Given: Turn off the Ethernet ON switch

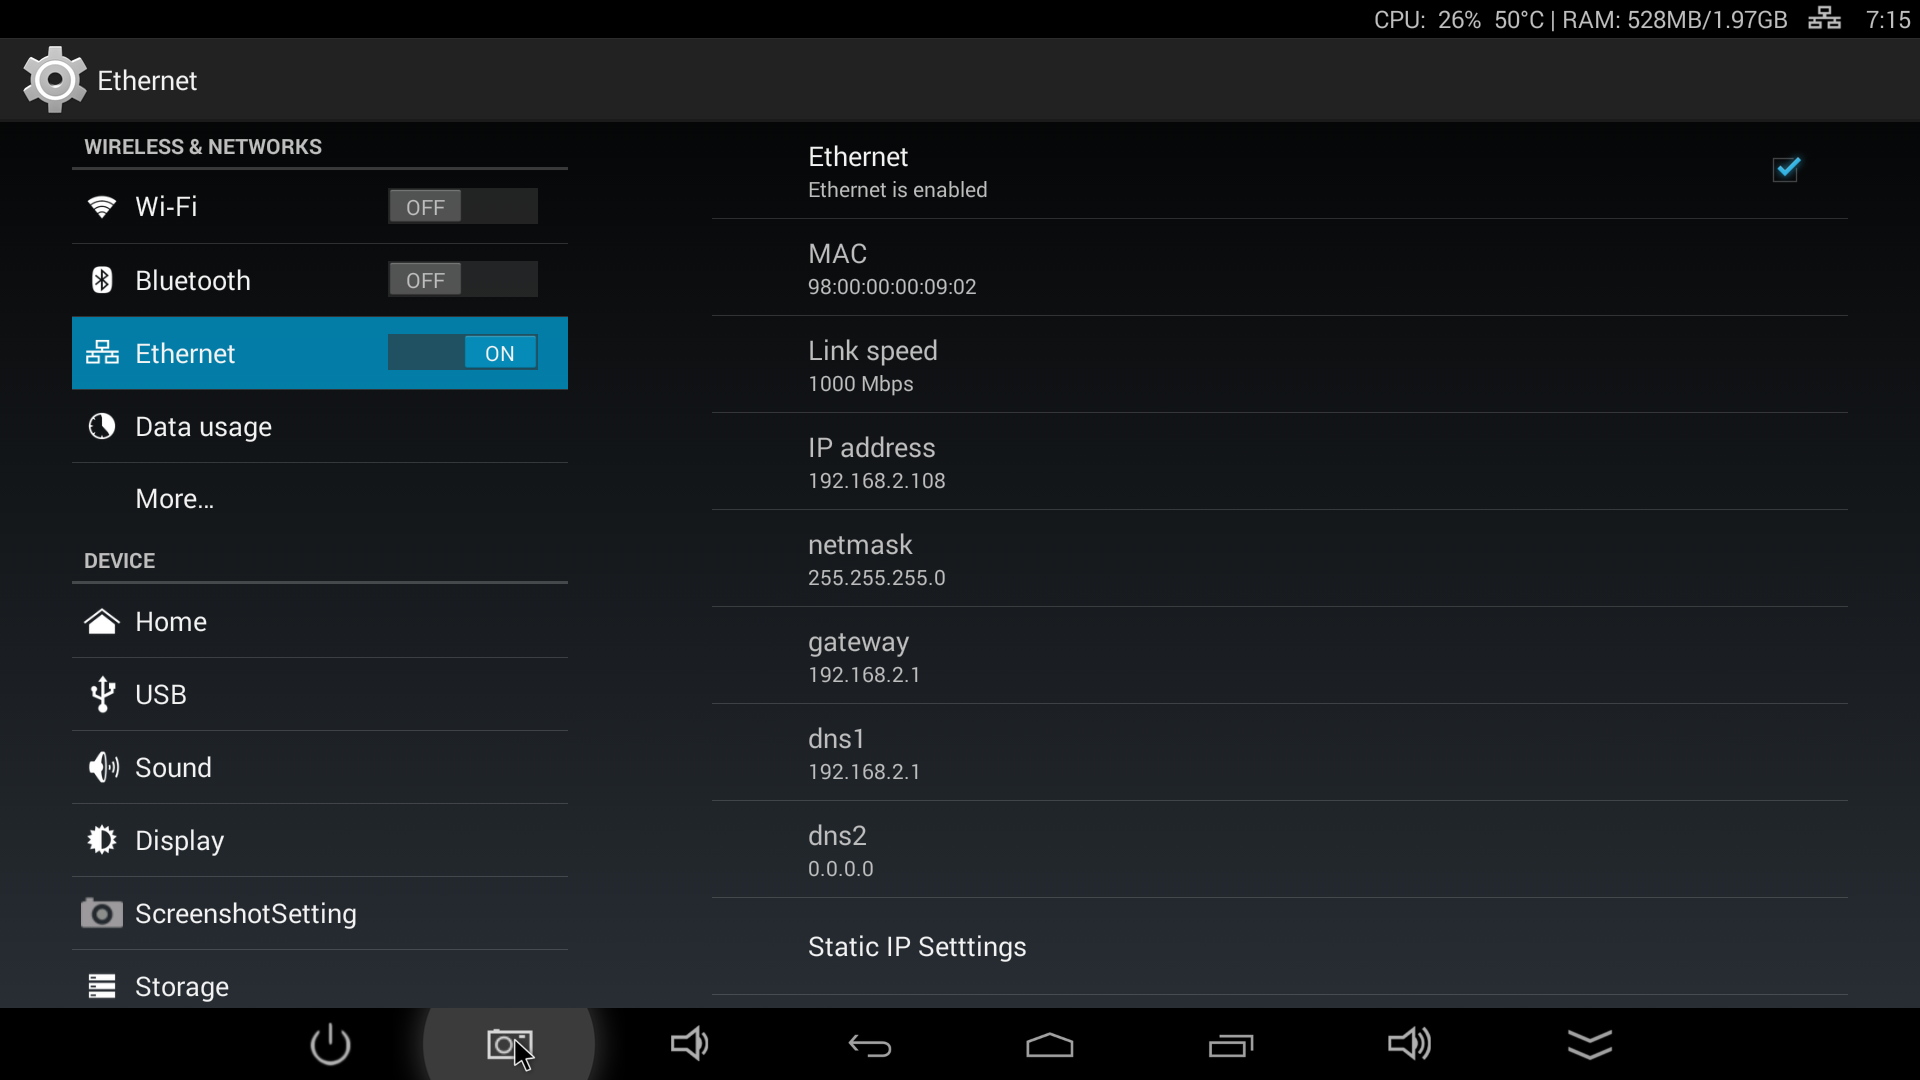Looking at the screenshot, I should [x=463, y=353].
